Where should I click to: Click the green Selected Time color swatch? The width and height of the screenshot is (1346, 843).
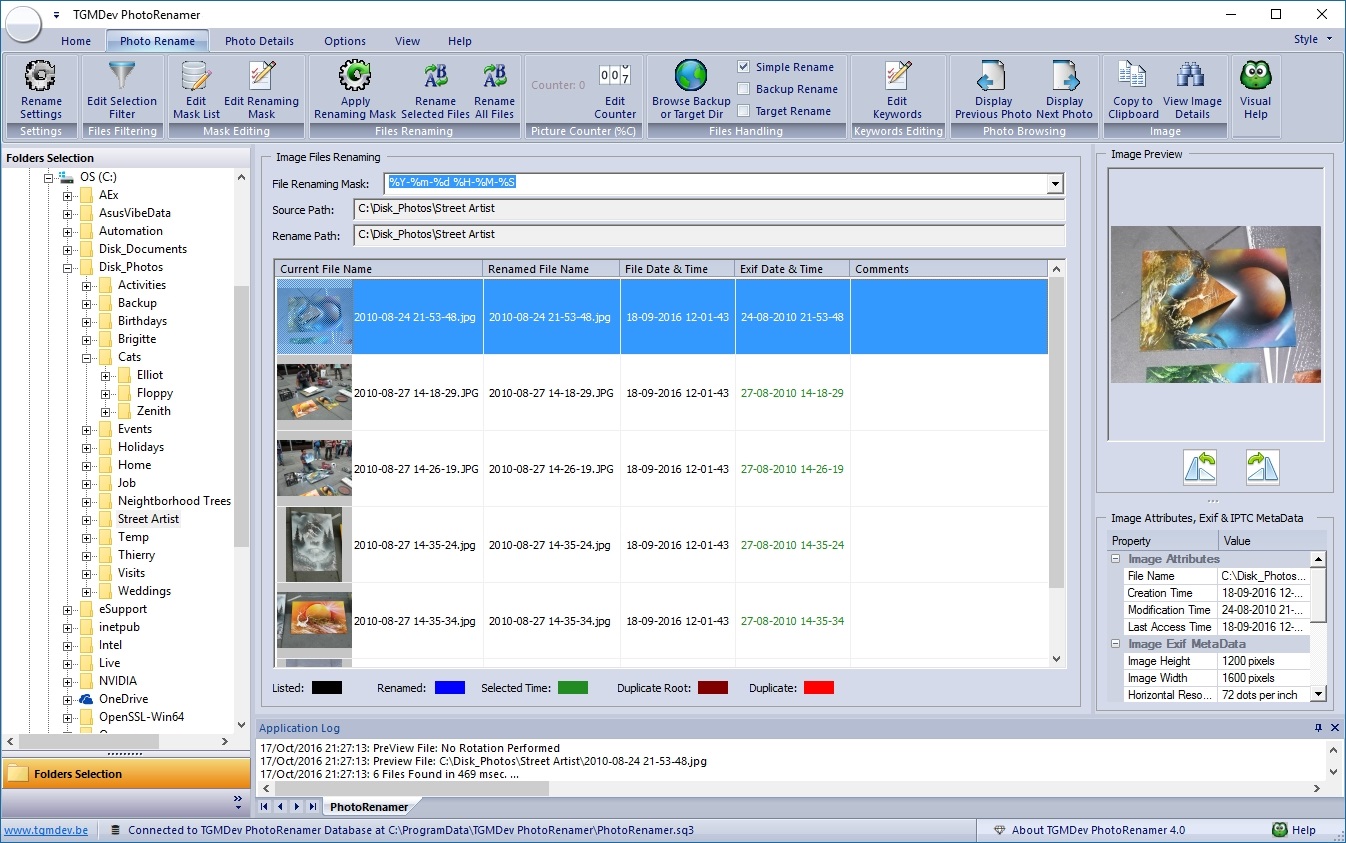(573, 688)
